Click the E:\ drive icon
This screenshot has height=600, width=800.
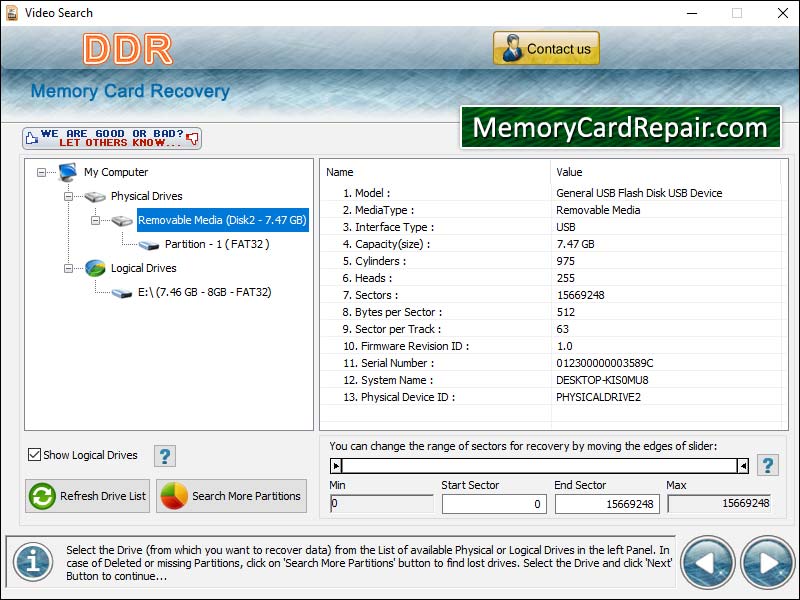click(122, 293)
